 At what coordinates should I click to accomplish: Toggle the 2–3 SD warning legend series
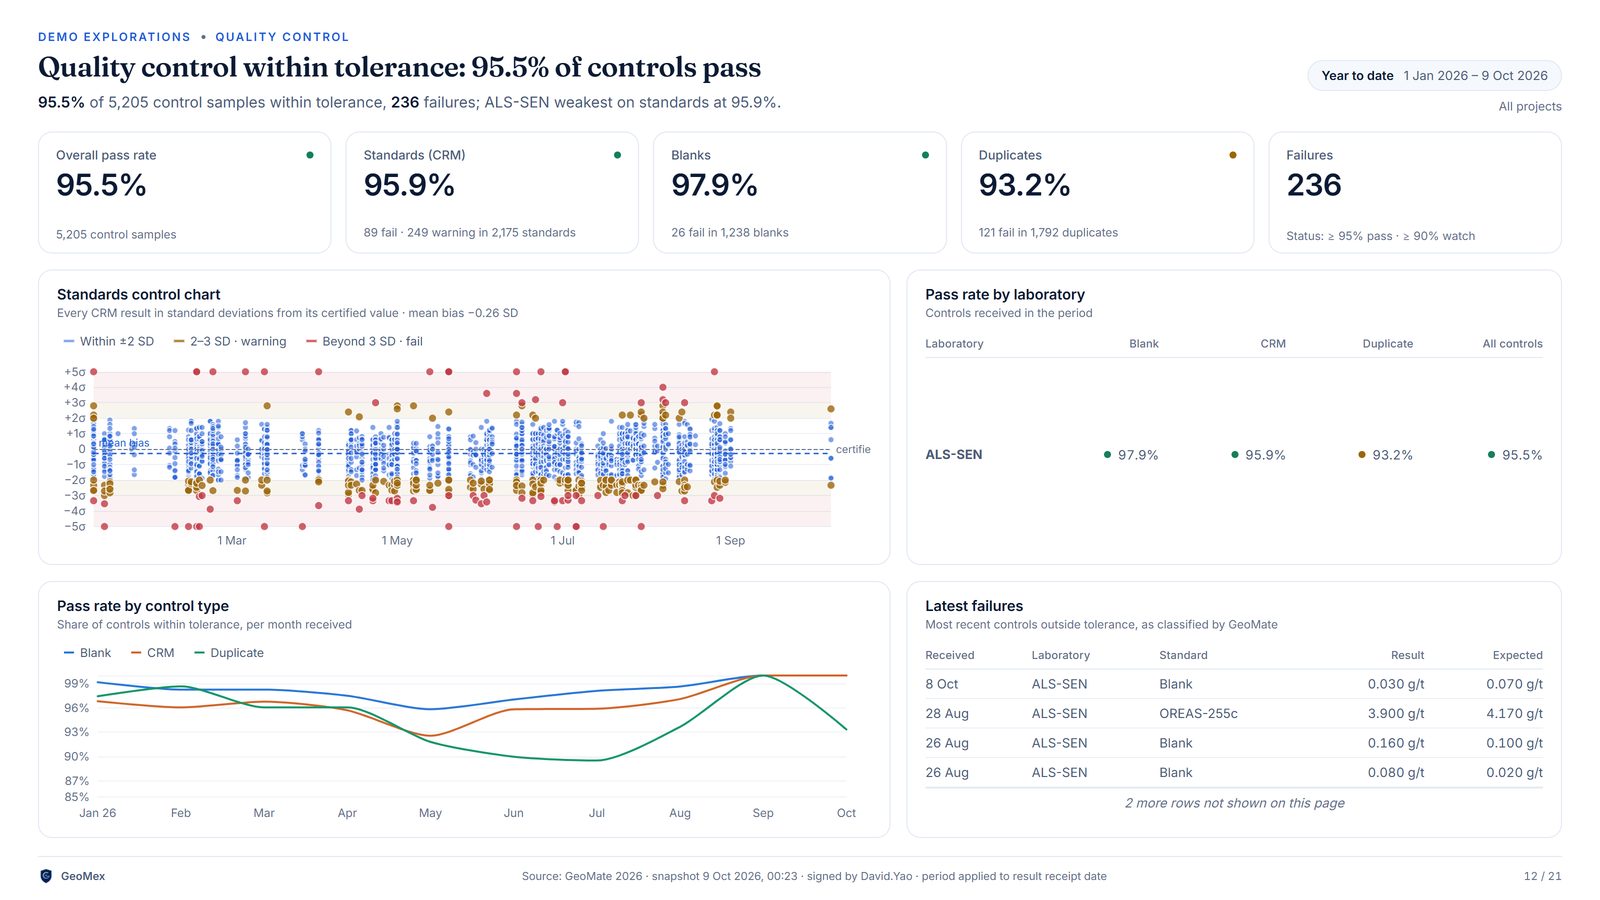pyautogui.click(x=229, y=342)
